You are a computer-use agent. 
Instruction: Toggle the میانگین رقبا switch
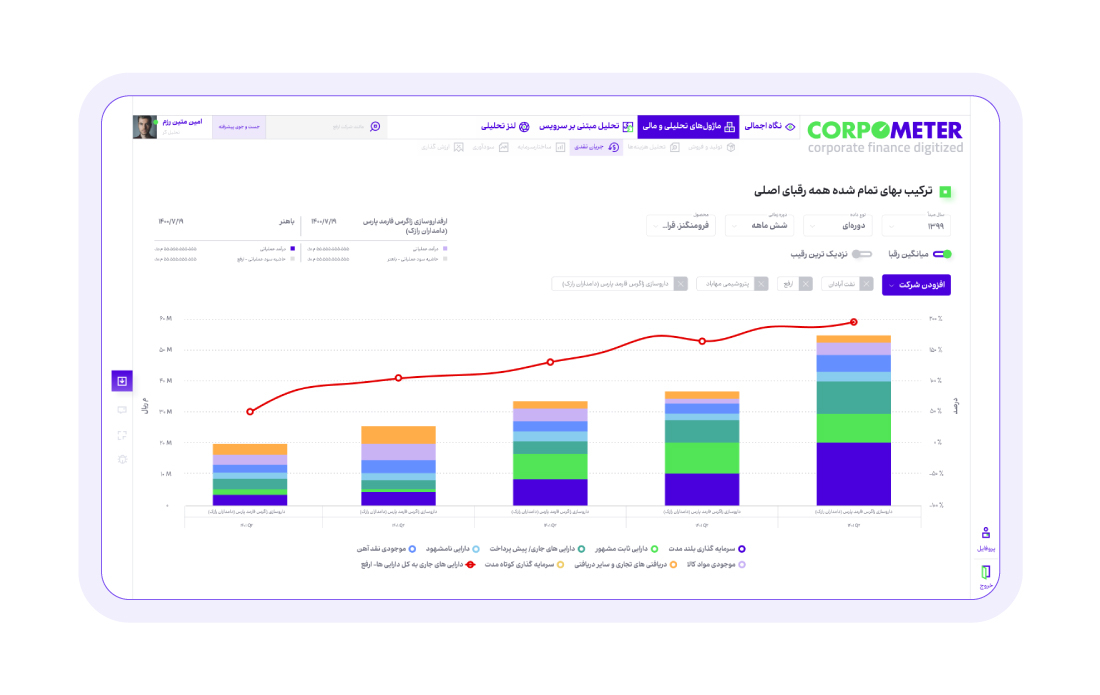coord(941,254)
